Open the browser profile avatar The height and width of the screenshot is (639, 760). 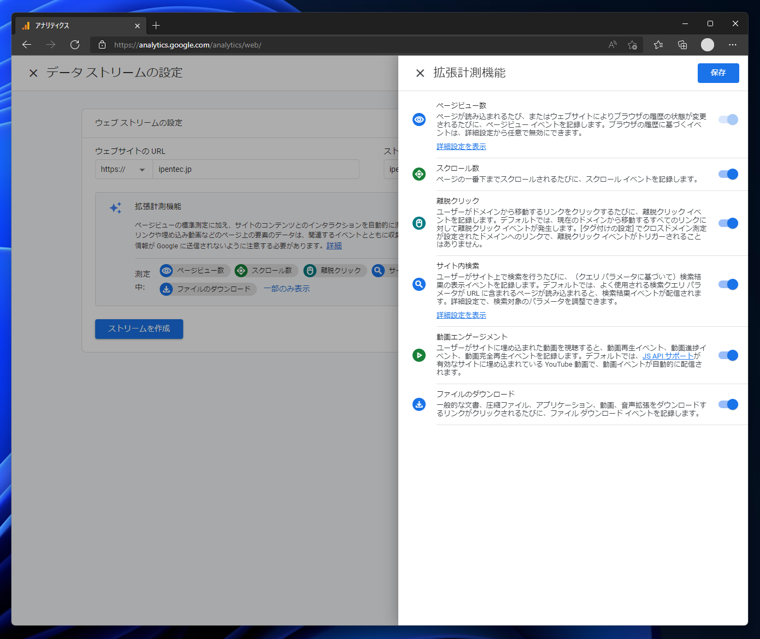tap(707, 45)
